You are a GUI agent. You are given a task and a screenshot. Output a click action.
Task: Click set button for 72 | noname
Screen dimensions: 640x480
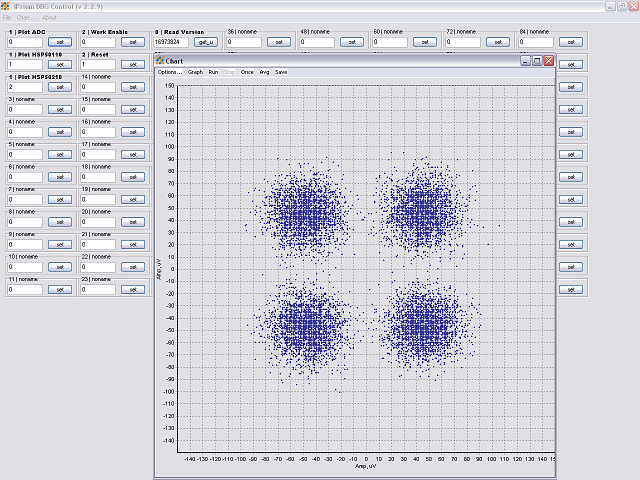pyautogui.click(x=498, y=42)
